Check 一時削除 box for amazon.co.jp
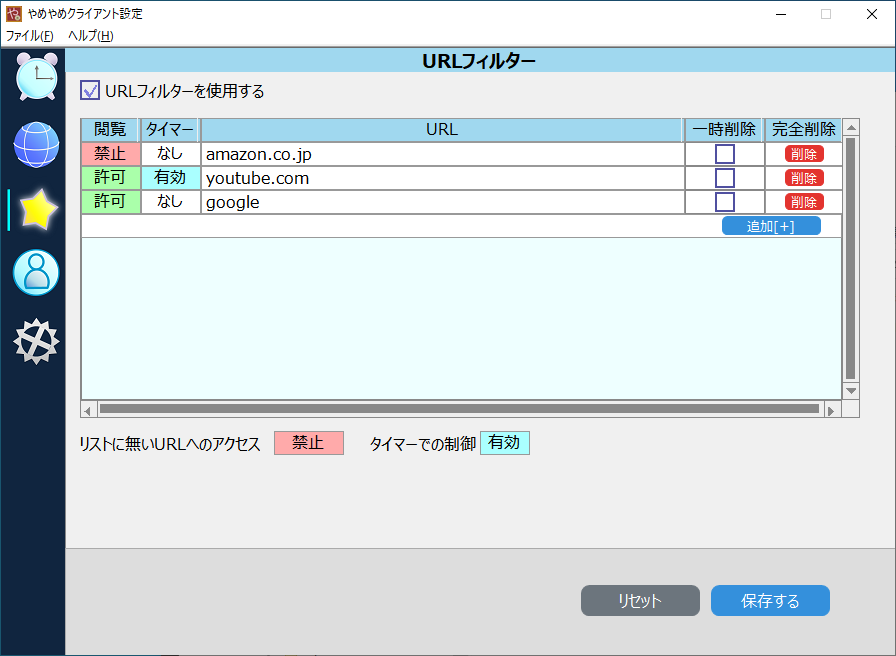The image size is (896, 656). tap(725, 154)
